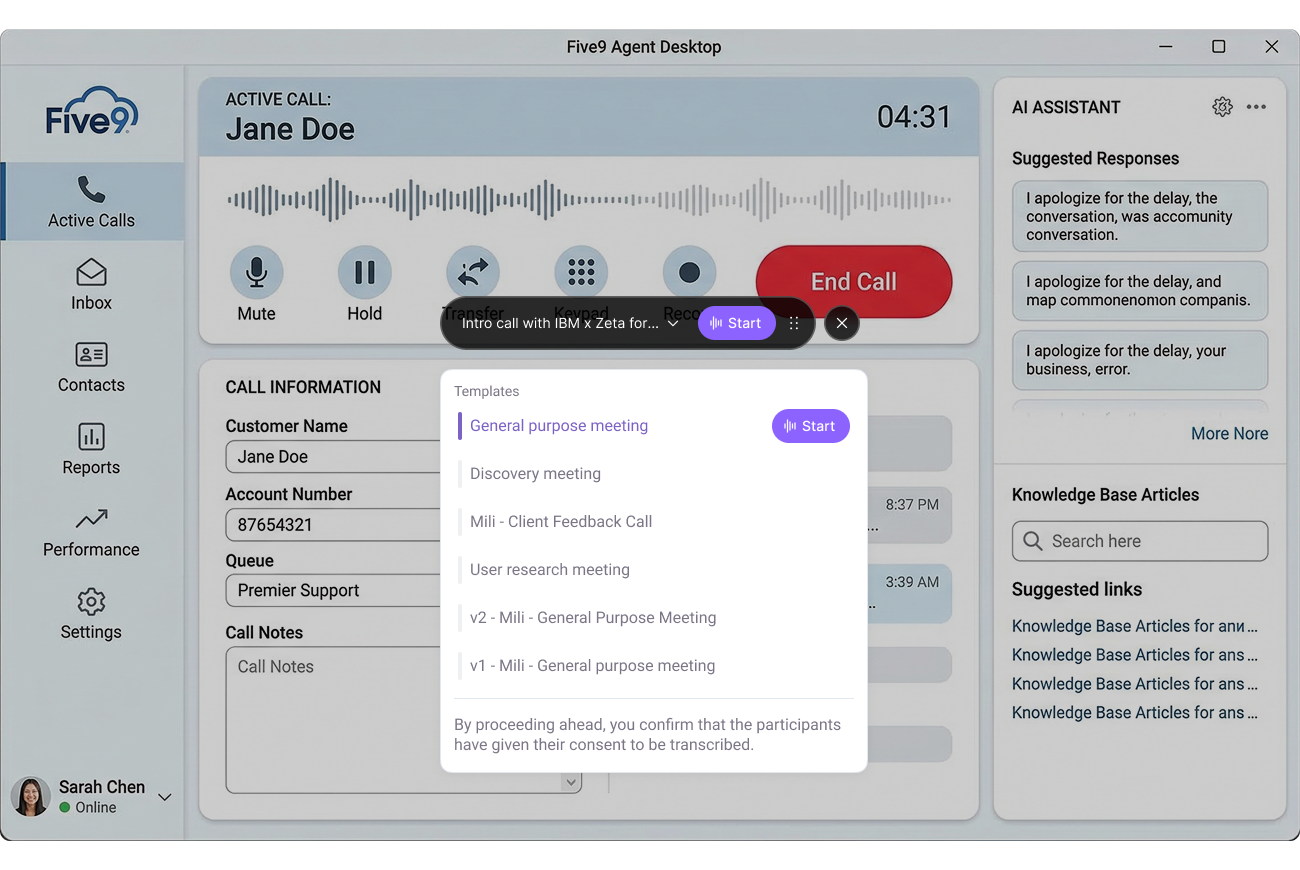Open Settings in the sidebar
1300x870 pixels.
click(91, 614)
